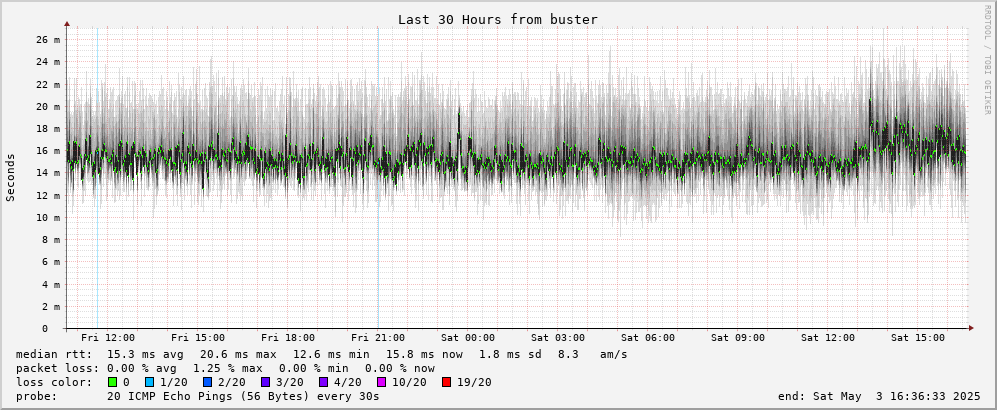This screenshot has width=997, height=410.
Task: Click the magenta 10/20 loss swatch
Action: [x=383, y=382]
